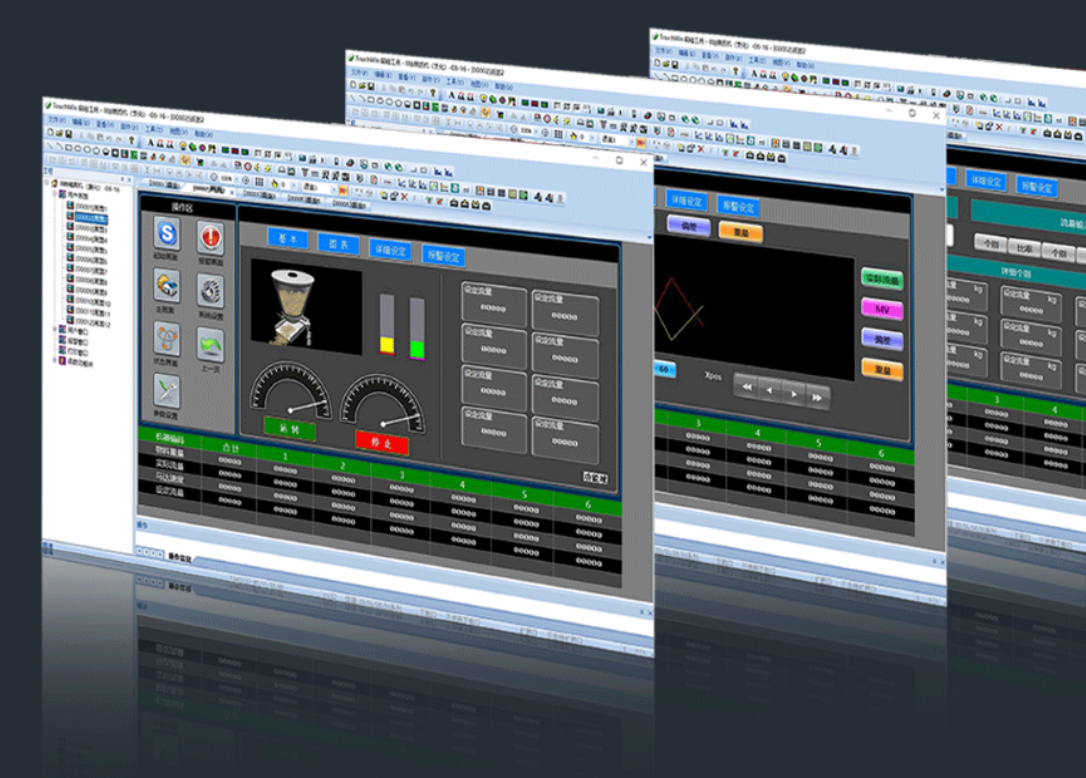1086x778 pixels.
Task: Click Open folder icon in front window toolbar
Action: (59, 132)
